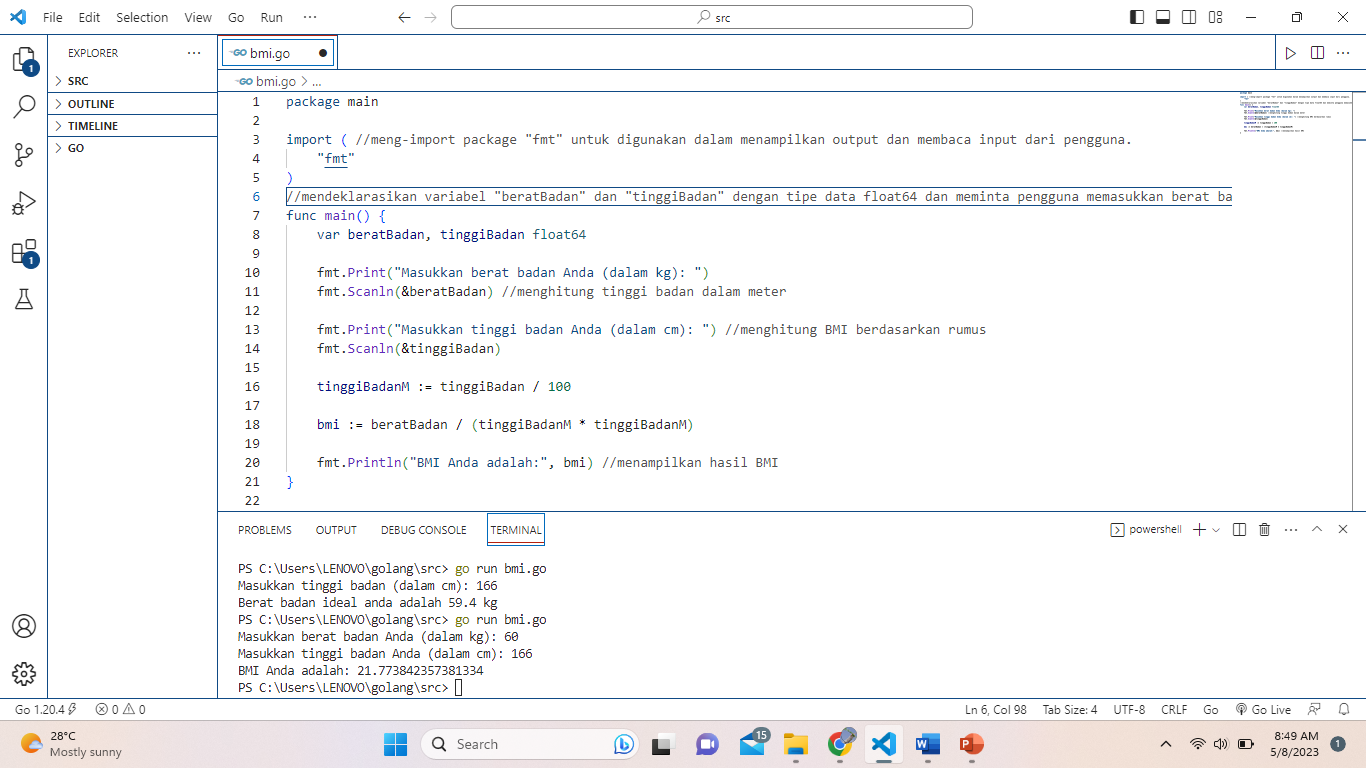Toggle the primary side bar layout

(x=1137, y=17)
